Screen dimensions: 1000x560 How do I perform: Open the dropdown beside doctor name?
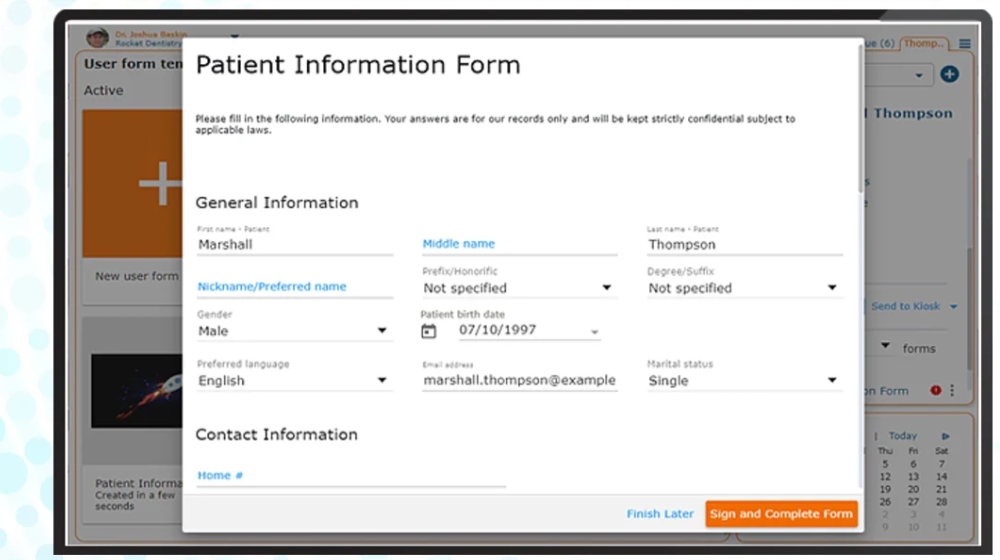pos(235,36)
